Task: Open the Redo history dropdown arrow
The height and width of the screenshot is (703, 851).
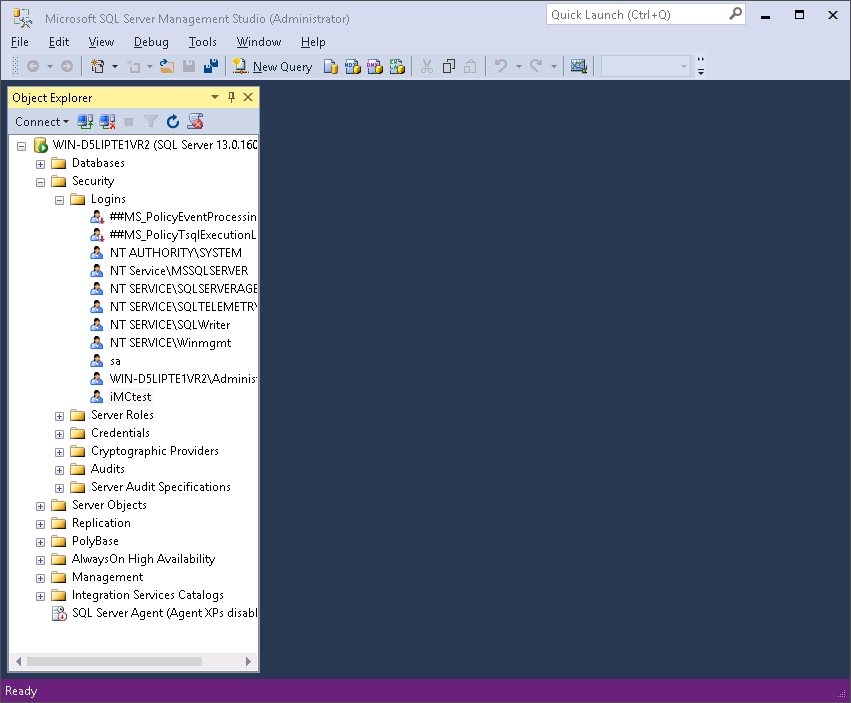Action: [554, 67]
